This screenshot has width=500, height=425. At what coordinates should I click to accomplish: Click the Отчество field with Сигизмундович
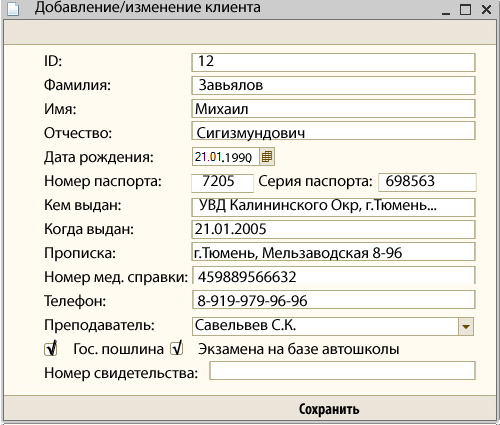333,131
